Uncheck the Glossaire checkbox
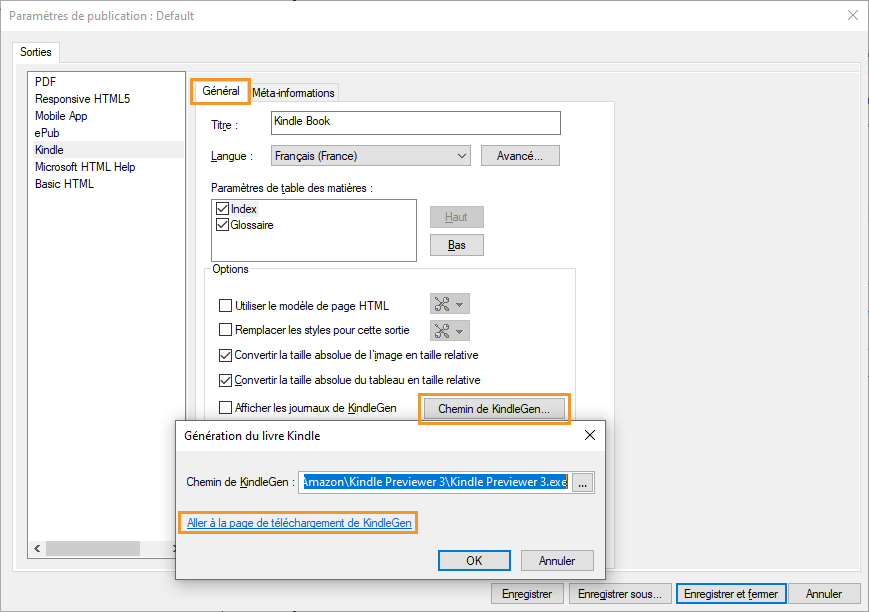This screenshot has height=612, width=869. click(x=222, y=225)
